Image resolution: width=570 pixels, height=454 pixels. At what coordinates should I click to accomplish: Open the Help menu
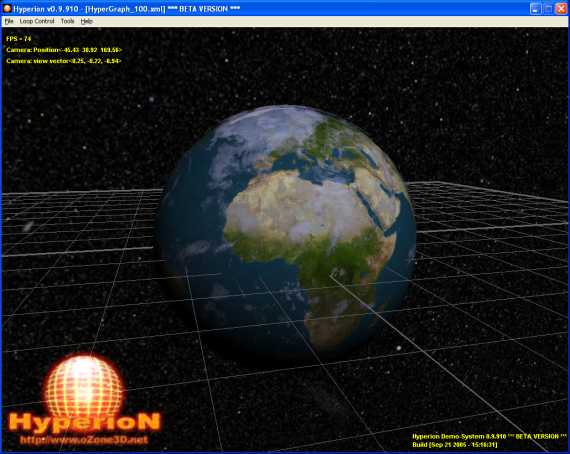[x=87, y=21]
